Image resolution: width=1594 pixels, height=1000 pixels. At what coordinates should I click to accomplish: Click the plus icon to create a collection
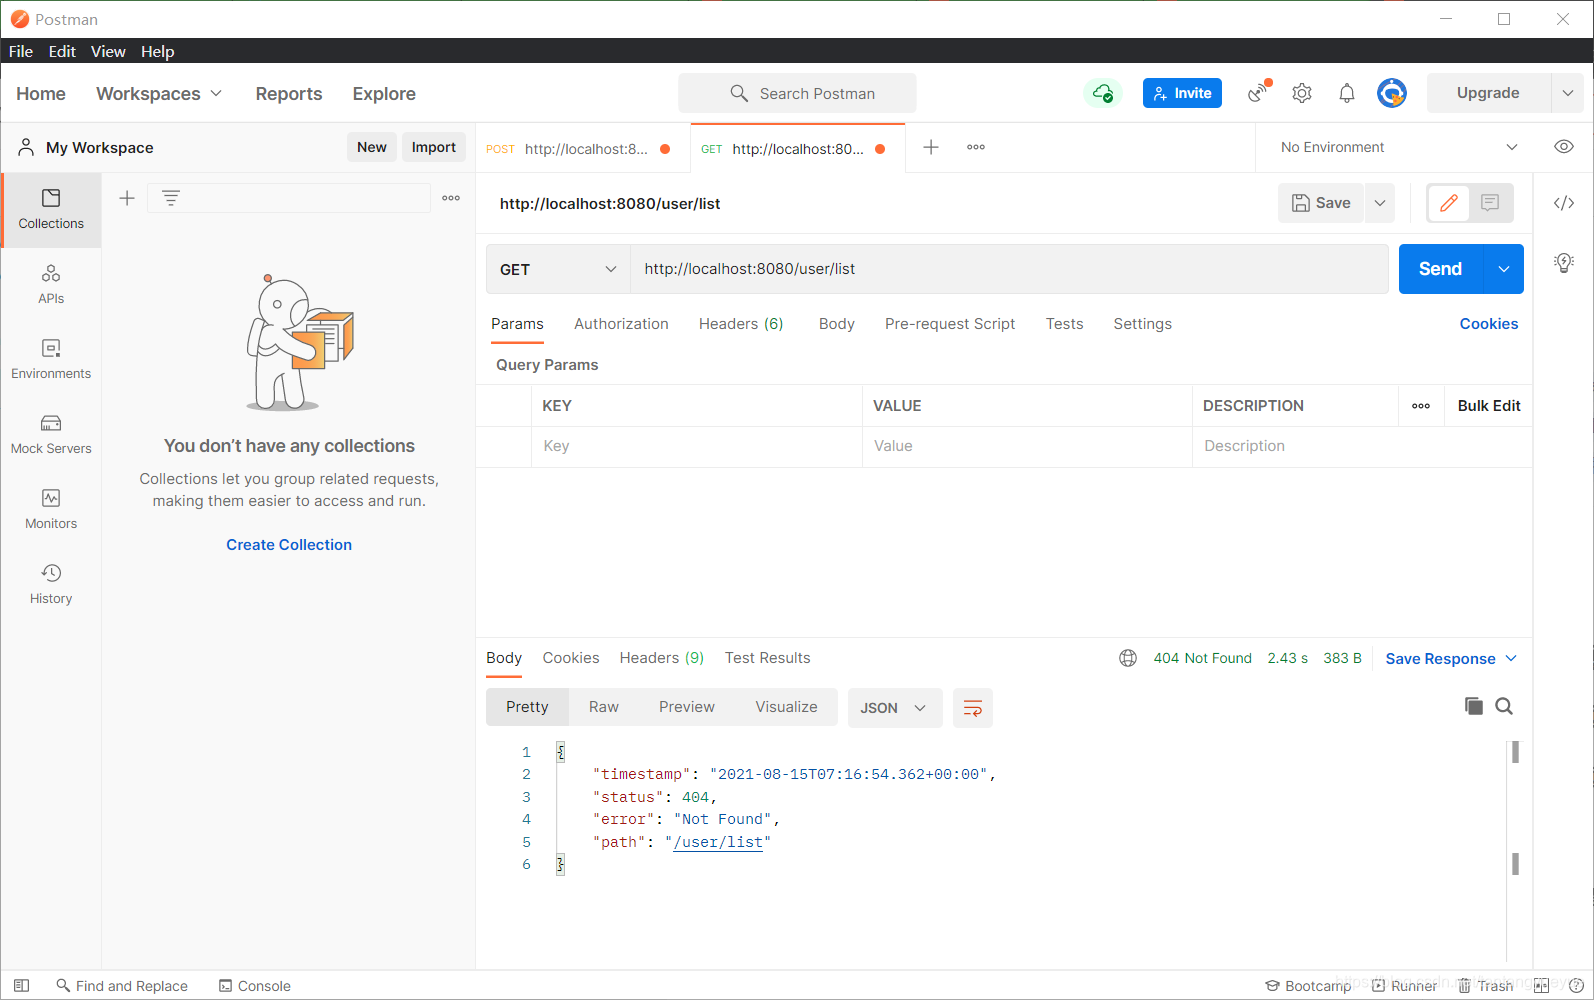(x=127, y=198)
